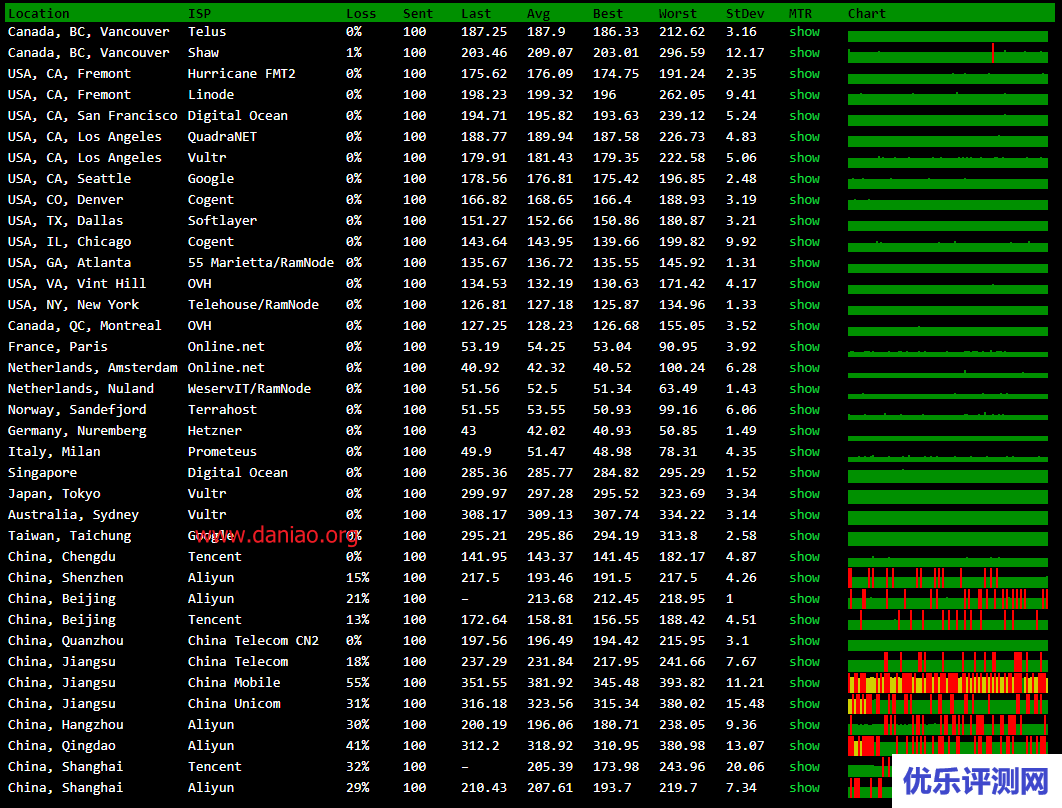Viewport: 1062px width, 808px height.
Task: Click the ISP column header
Action: (x=199, y=14)
